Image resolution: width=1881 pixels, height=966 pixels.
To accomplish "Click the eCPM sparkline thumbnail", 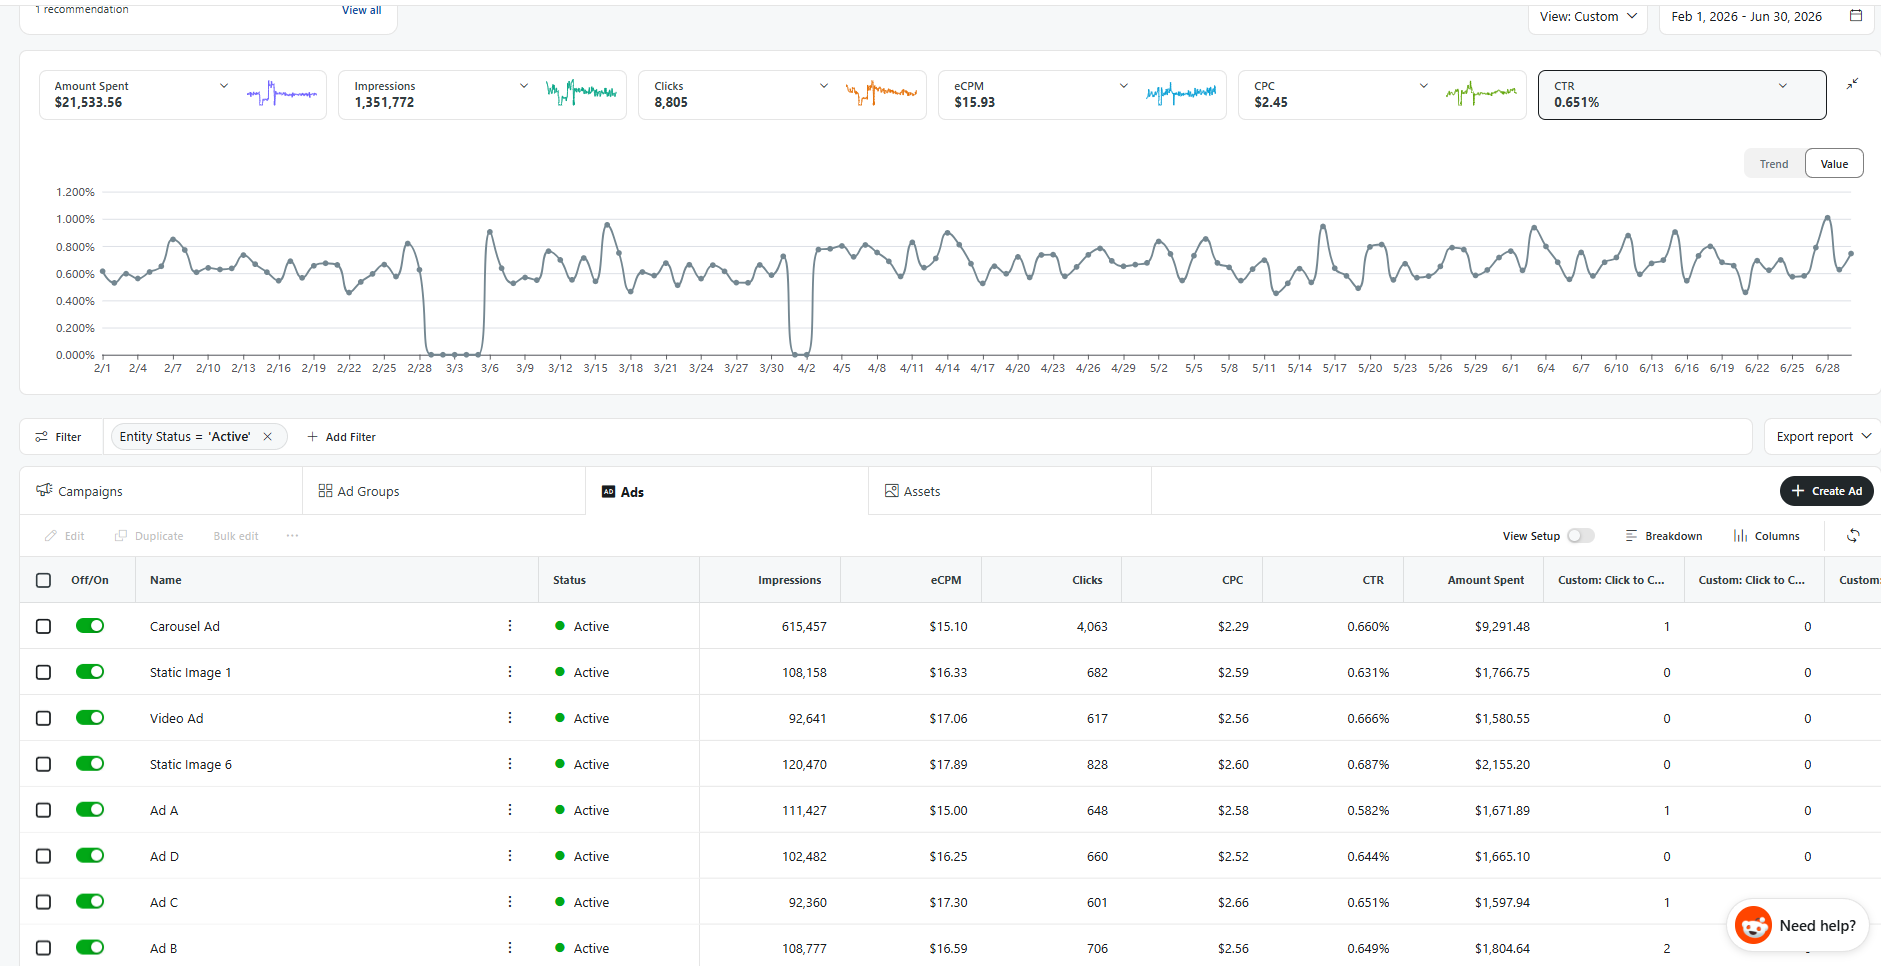I will (x=1181, y=94).
